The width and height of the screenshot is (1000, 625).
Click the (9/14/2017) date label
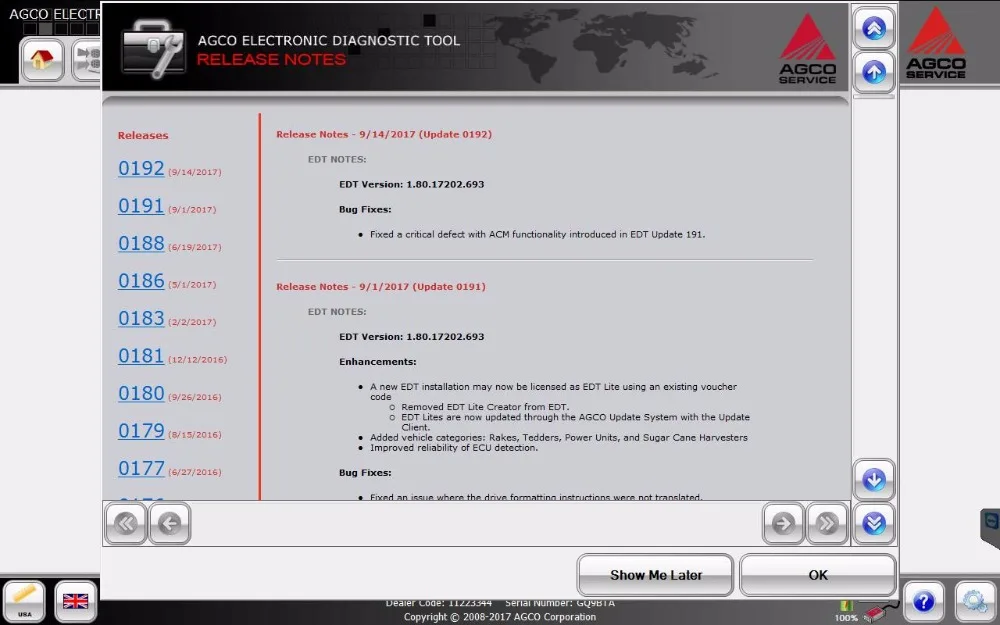195,172
